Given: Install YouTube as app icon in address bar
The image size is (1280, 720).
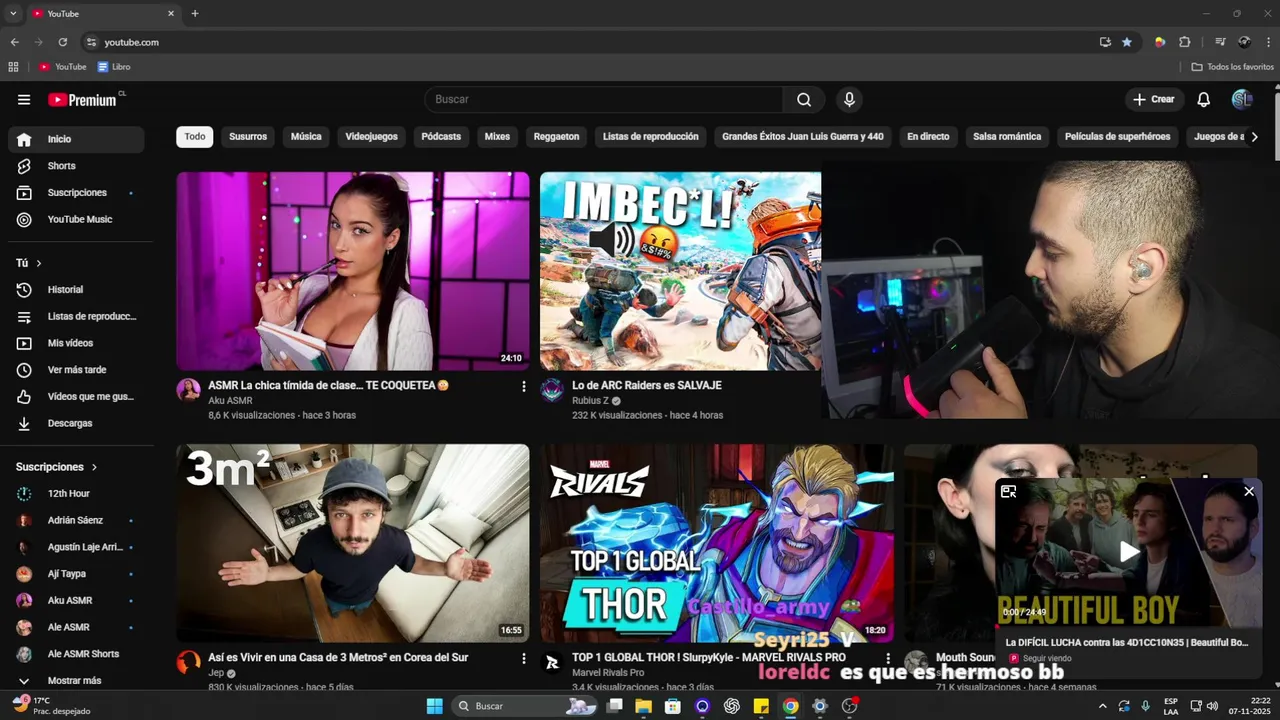Looking at the screenshot, I should pos(1105,42).
